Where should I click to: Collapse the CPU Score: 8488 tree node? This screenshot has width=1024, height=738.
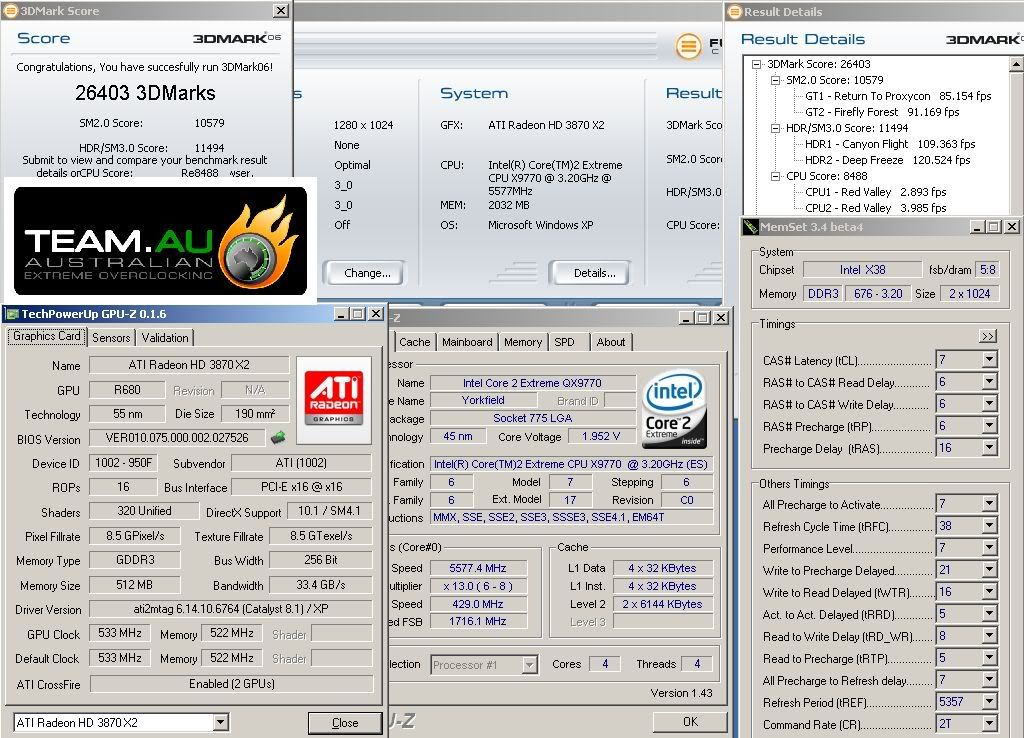(775, 176)
